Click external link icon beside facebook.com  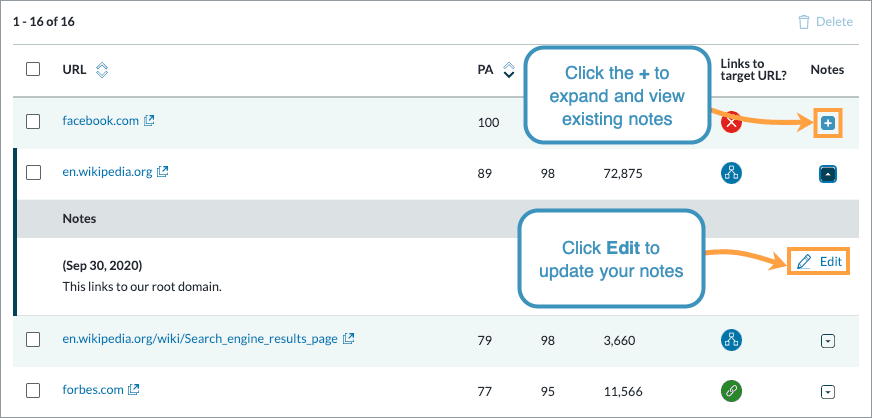[149, 121]
